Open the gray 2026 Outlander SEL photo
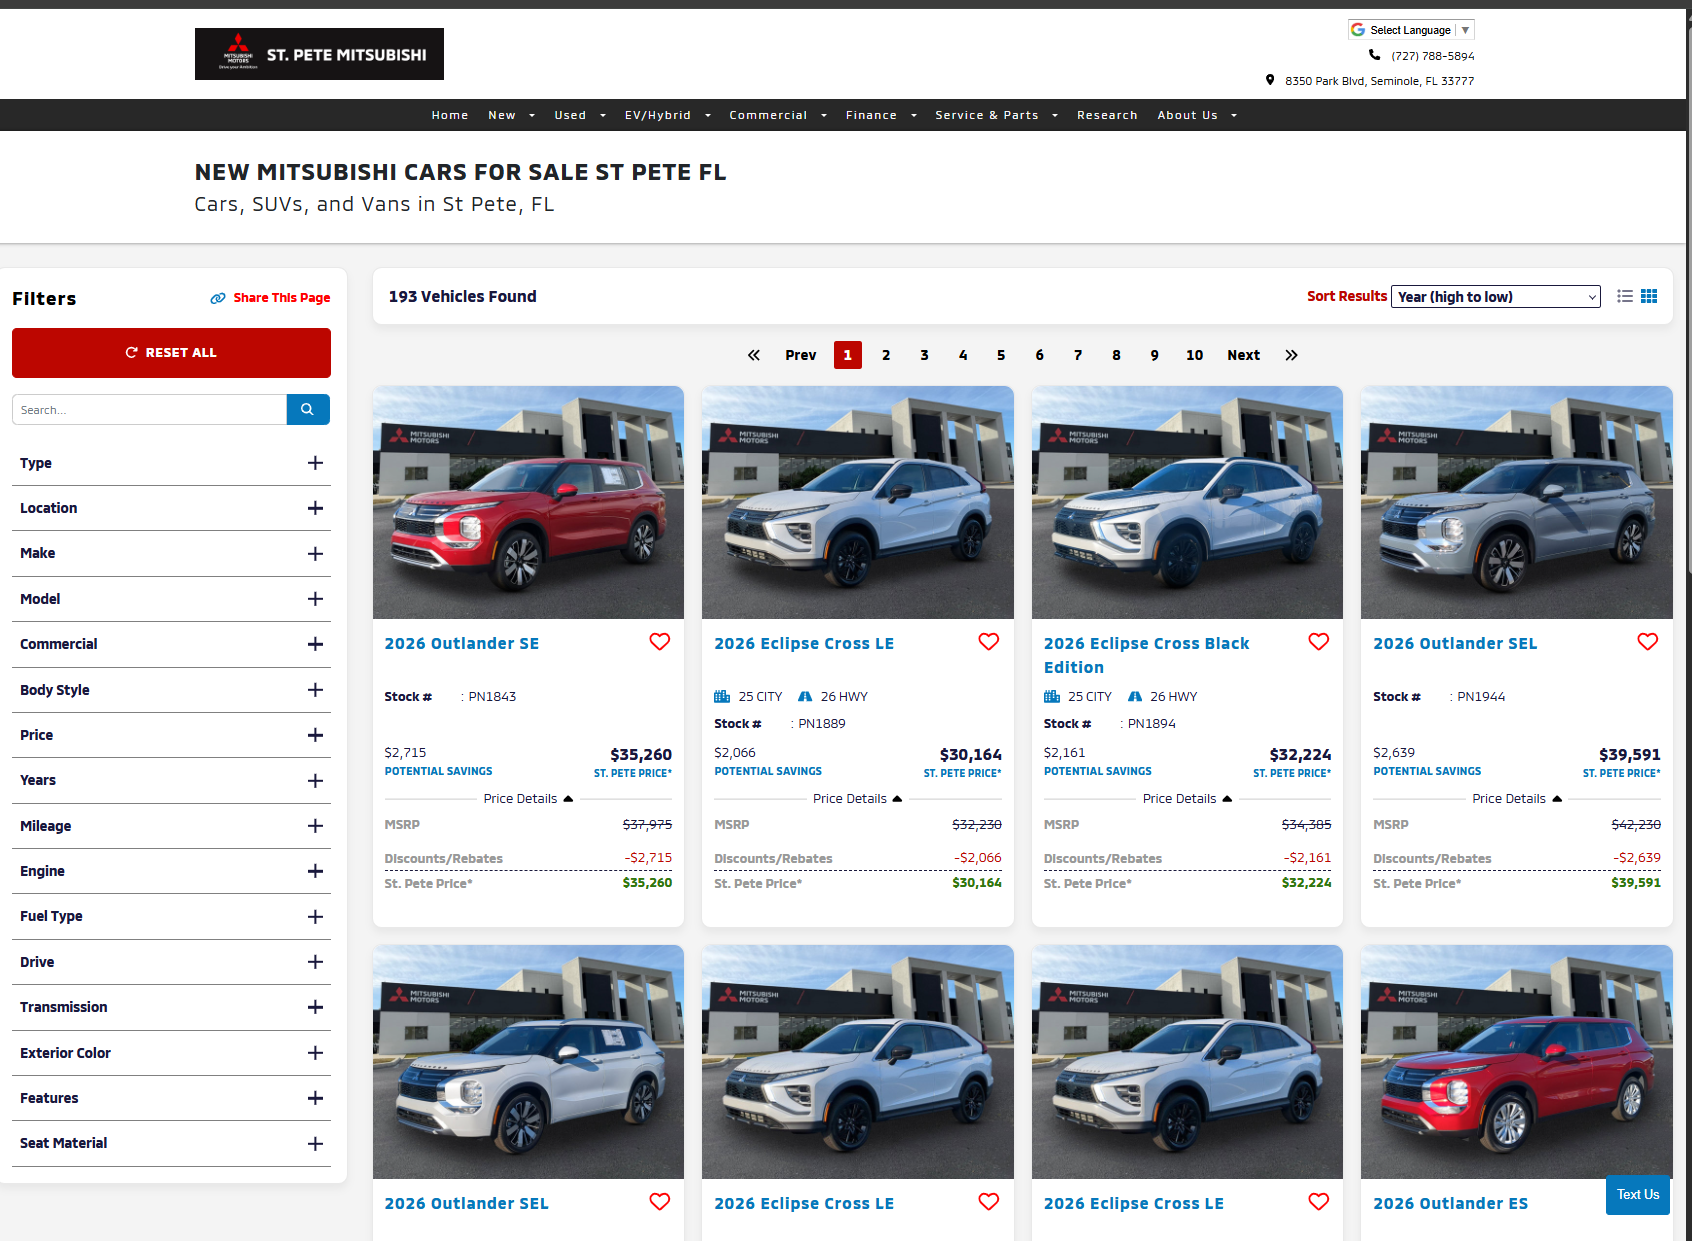1692x1241 pixels. (1517, 502)
